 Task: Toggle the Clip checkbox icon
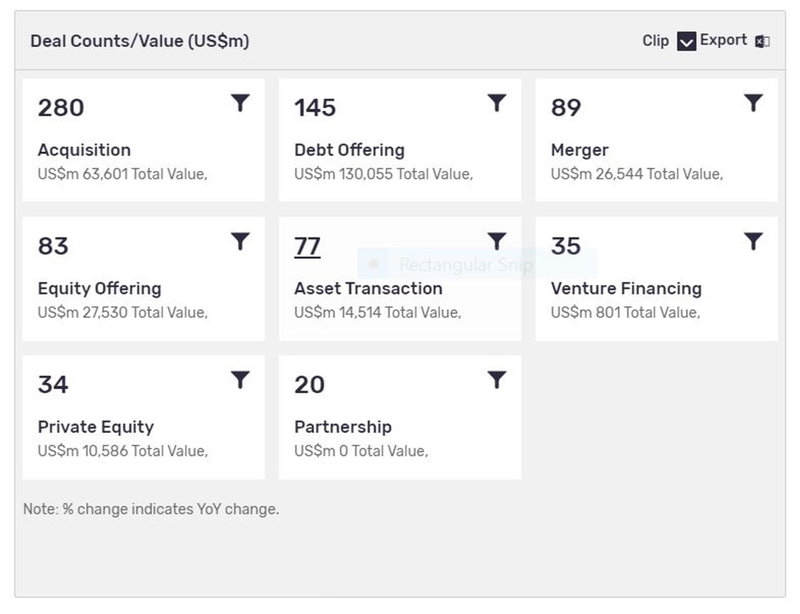[x=686, y=41]
